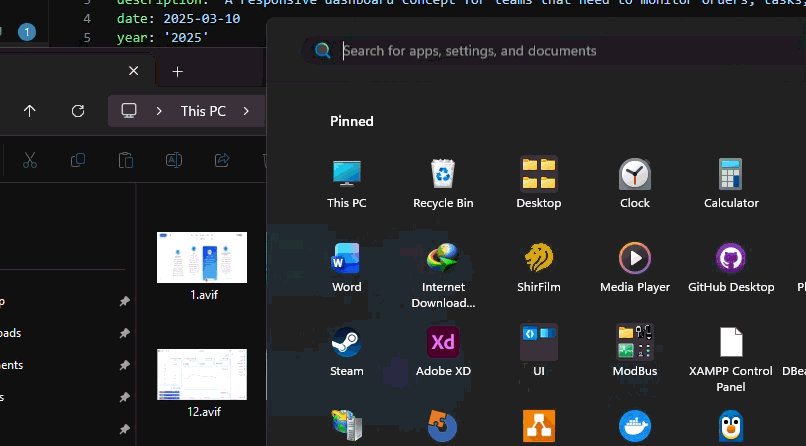Launch the Clock app
This screenshot has width=806, height=446.
[635, 183]
